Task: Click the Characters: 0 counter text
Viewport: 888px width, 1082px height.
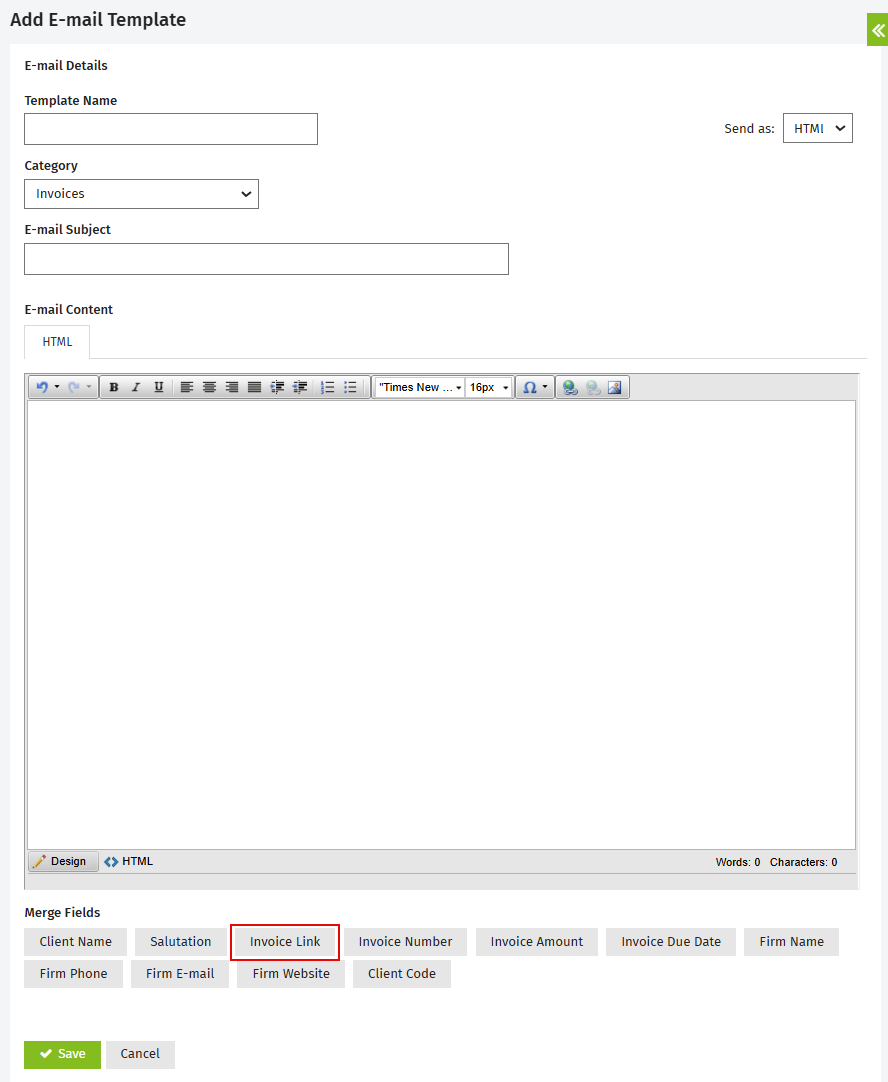Action: tap(803, 862)
